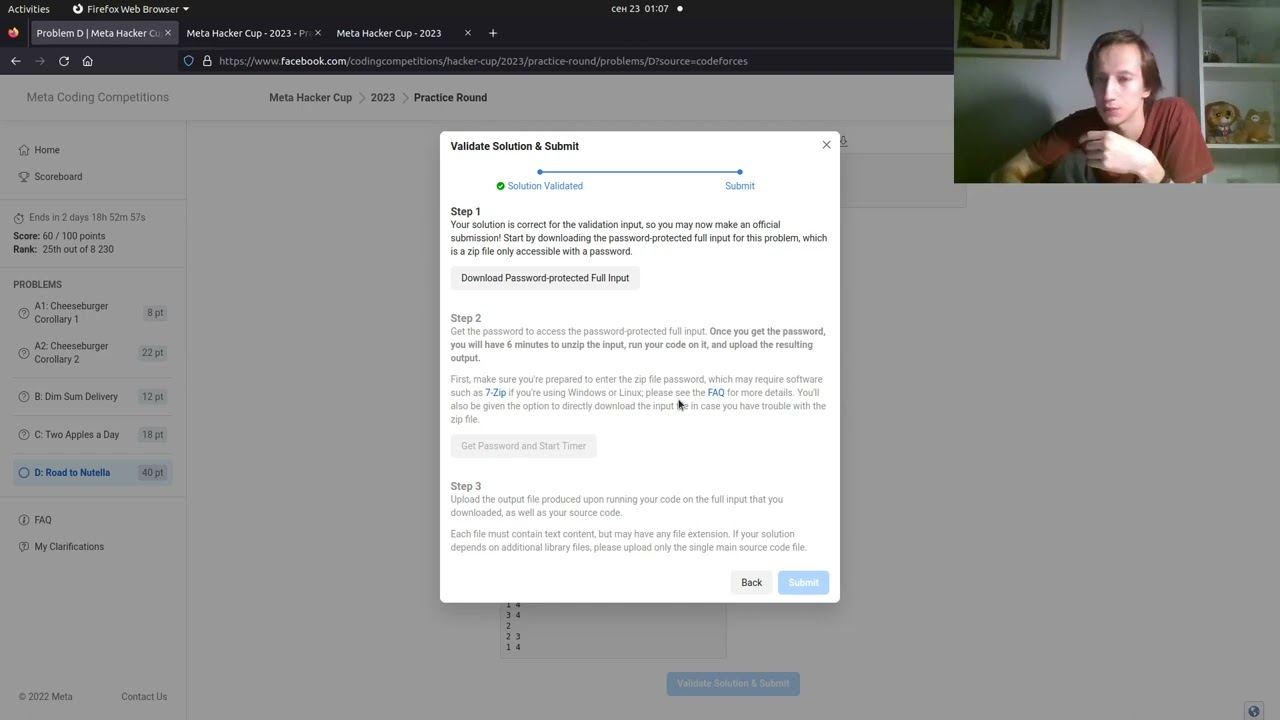1280x720 pixels.
Task: Click the 2023 breadcrumb
Action: pyautogui.click(x=383, y=97)
